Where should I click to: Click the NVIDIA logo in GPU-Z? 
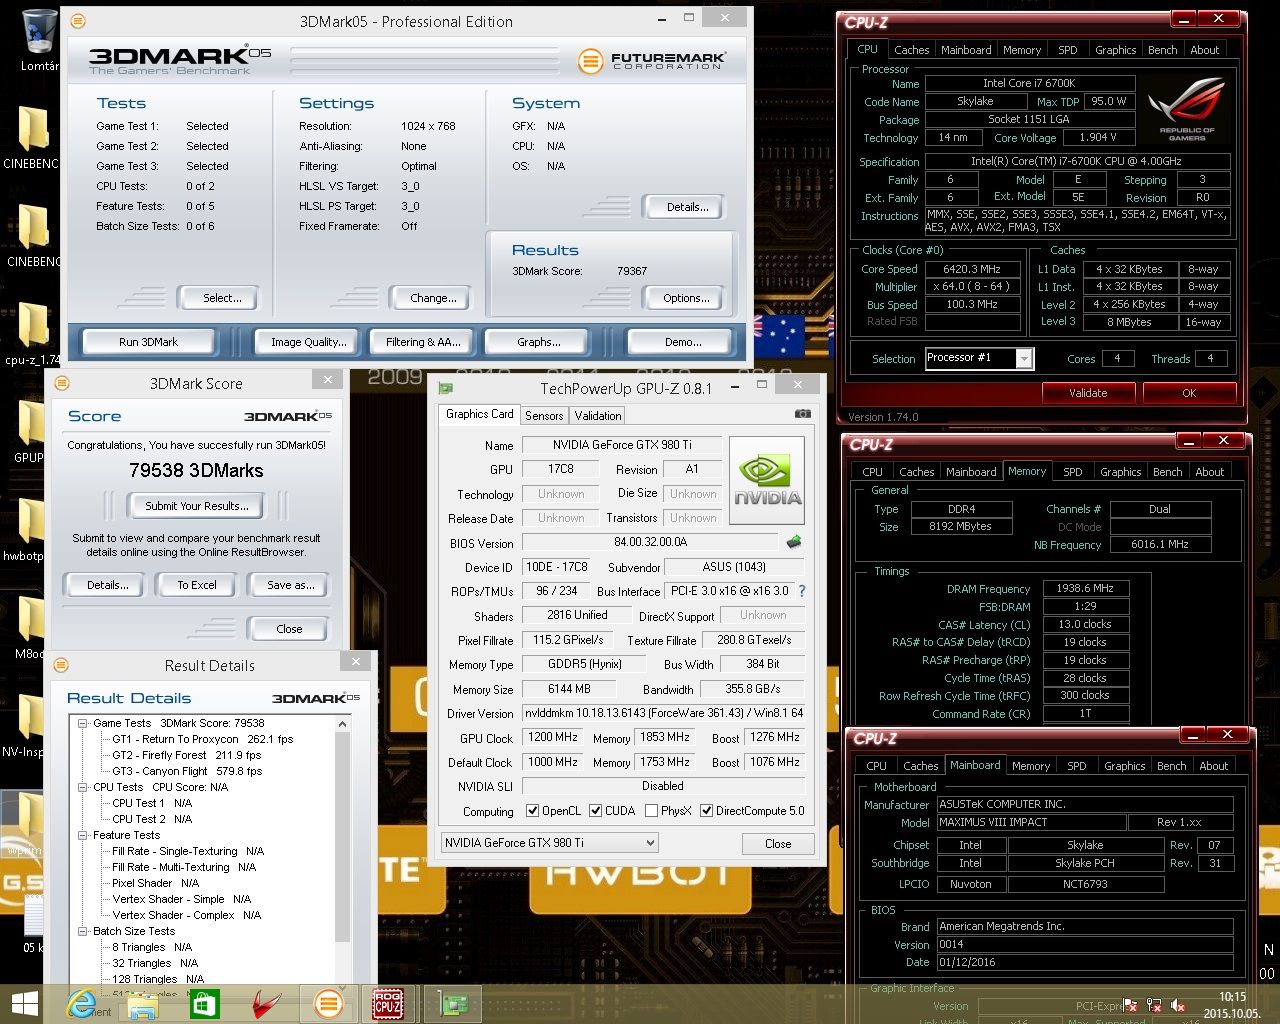point(767,480)
